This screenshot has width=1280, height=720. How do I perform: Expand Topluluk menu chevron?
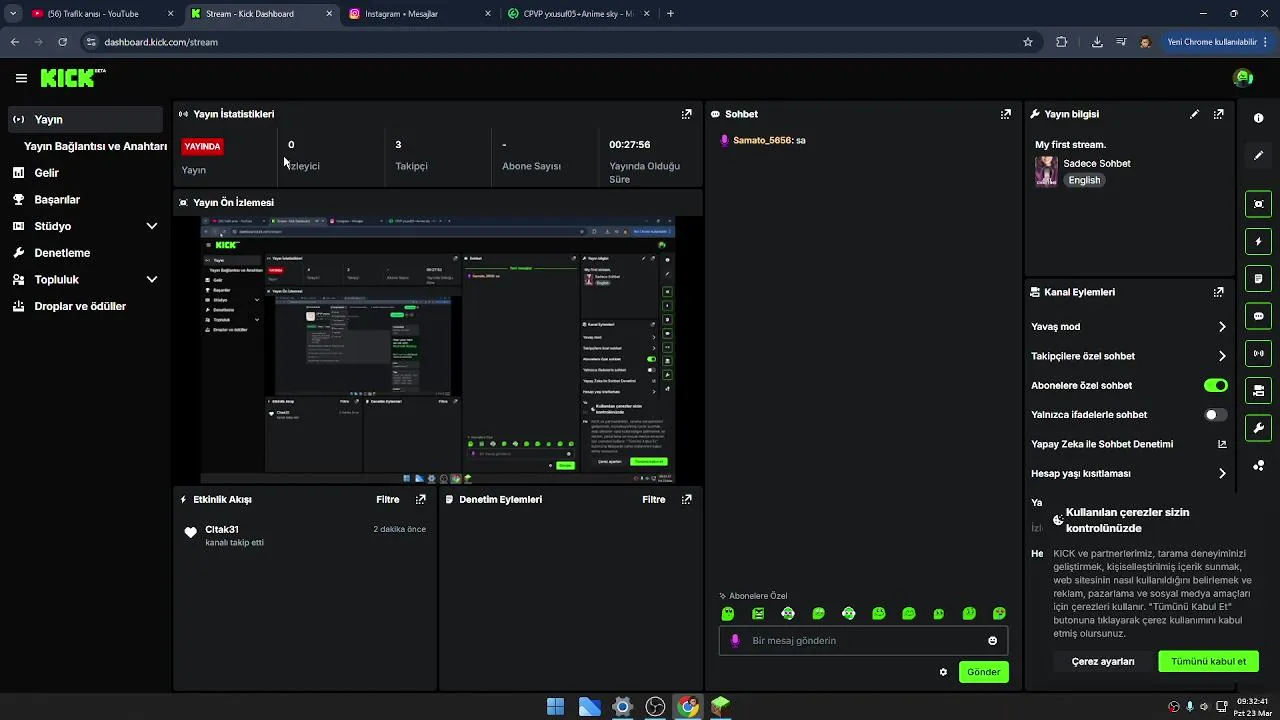pos(152,280)
